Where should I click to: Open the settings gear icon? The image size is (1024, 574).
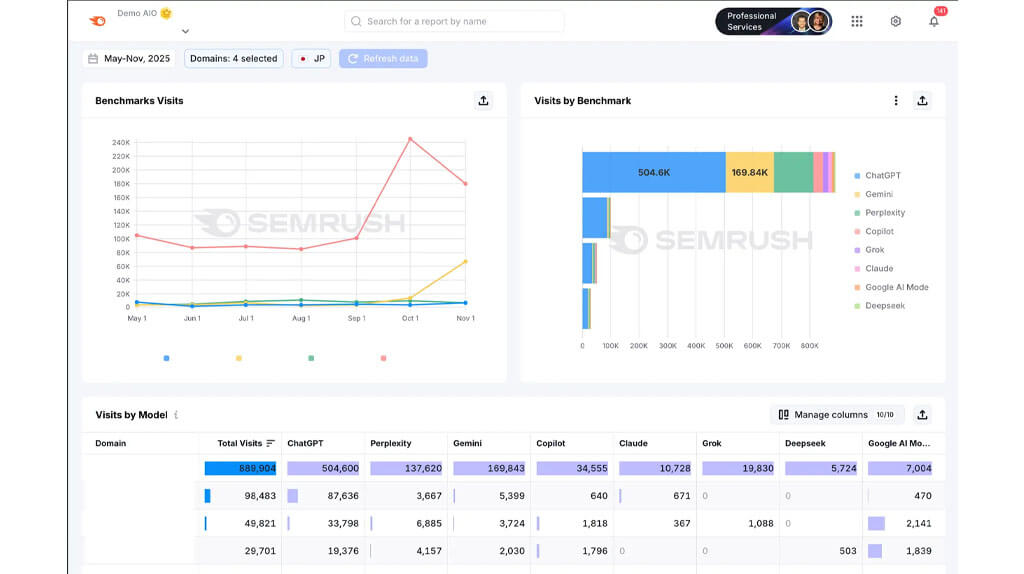[895, 21]
